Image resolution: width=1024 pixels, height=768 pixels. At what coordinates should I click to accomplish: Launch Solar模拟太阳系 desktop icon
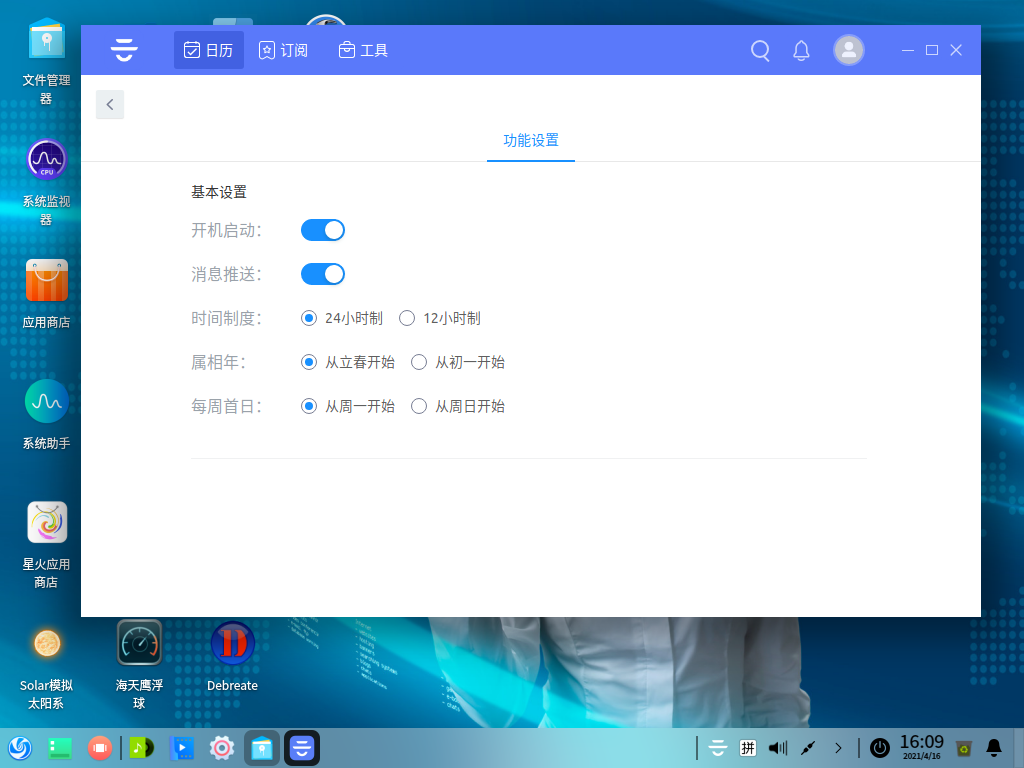[x=46, y=666]
